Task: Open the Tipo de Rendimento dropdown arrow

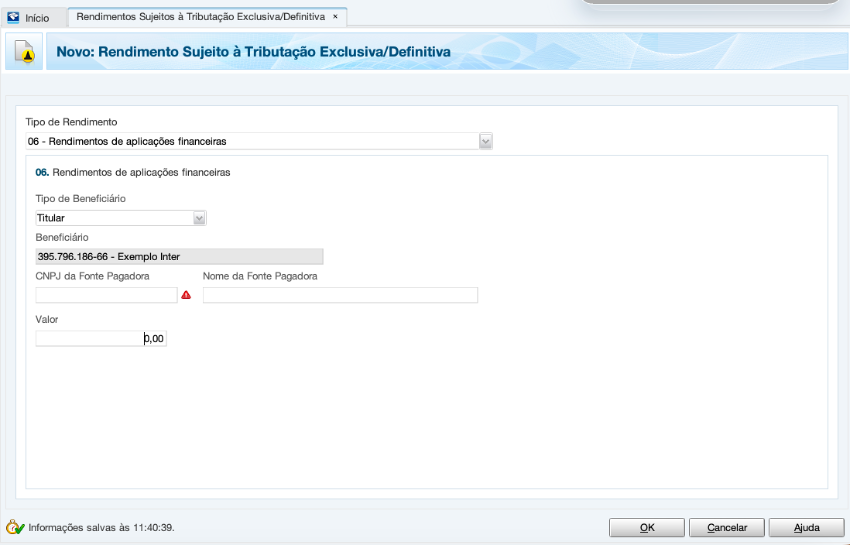Action: click(486, 142)
